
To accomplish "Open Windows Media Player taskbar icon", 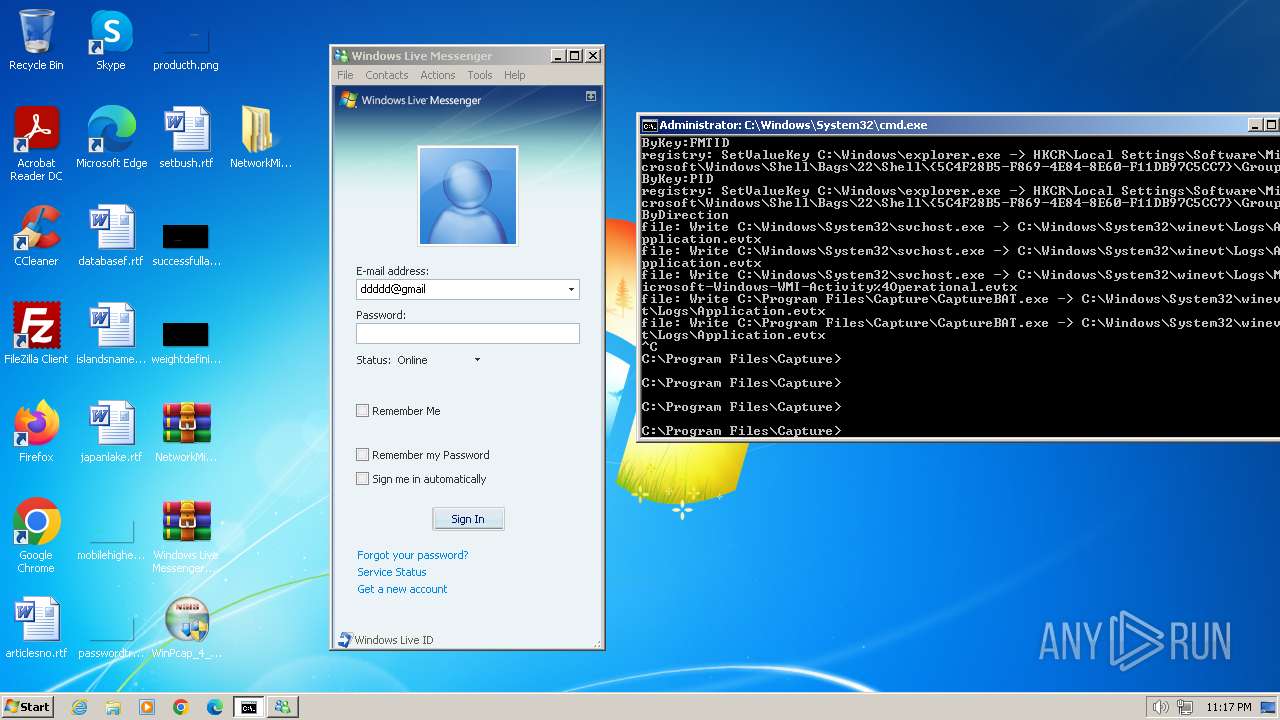I will 147,707.
